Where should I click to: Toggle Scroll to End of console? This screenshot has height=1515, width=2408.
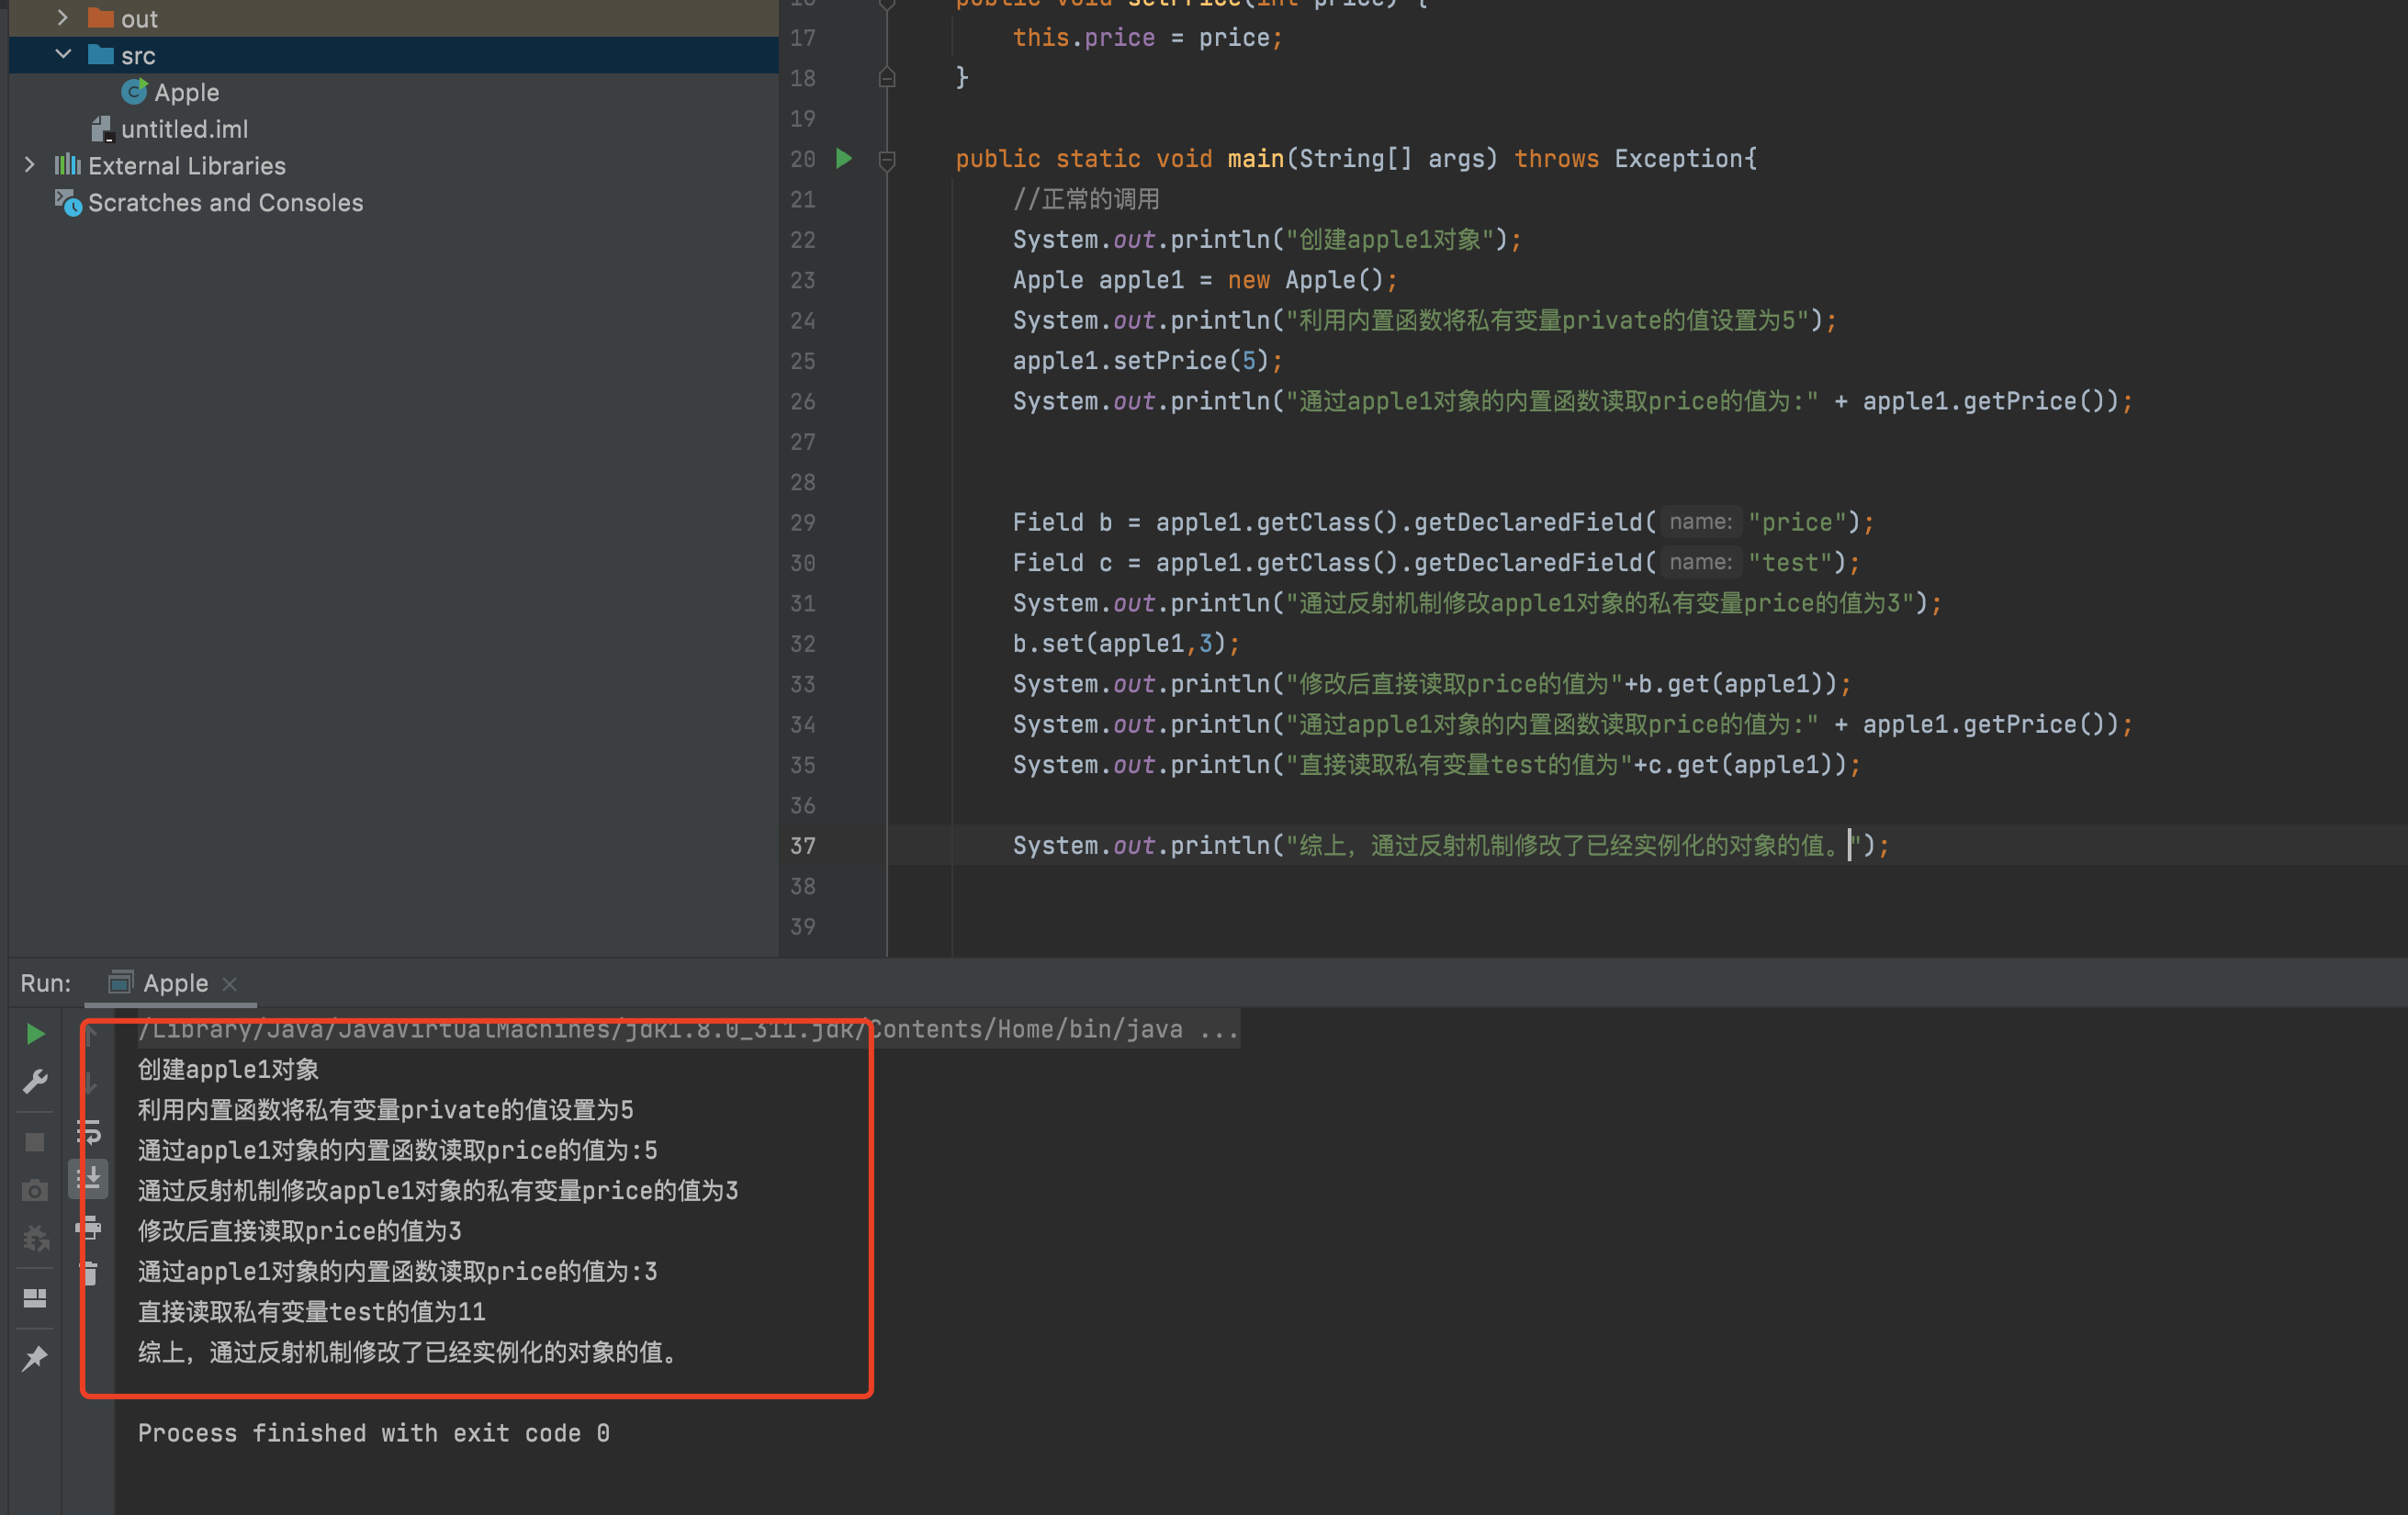tap(89, 1178)
